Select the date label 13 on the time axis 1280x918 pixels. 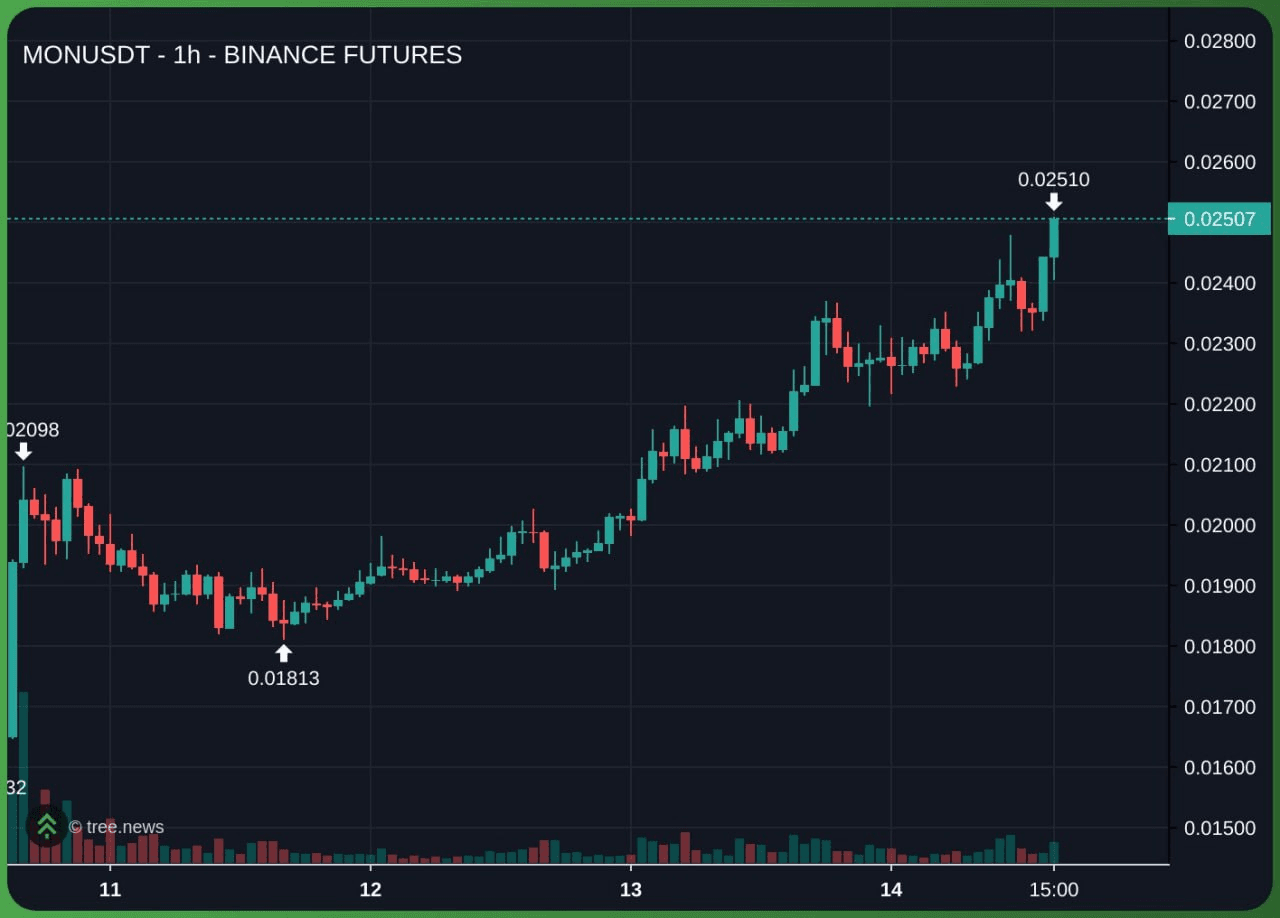(x=631, y=890)
